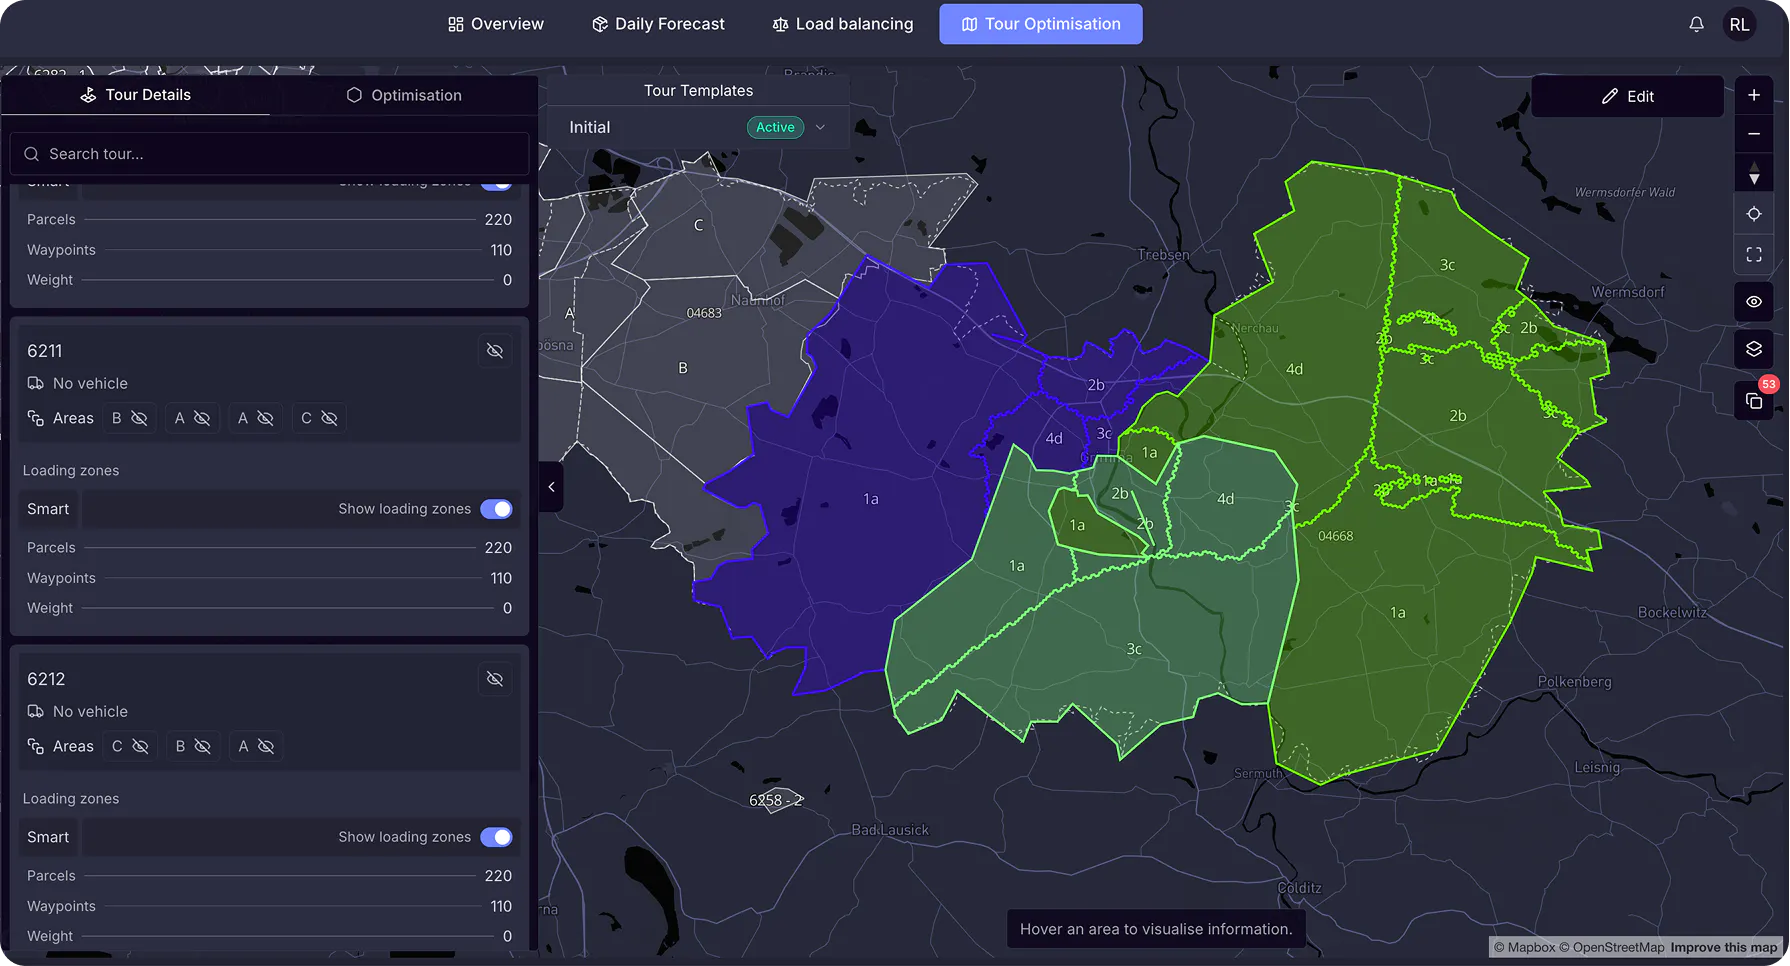
Task: Turn off Show loading zones for 6212
Action: [496, 837]
